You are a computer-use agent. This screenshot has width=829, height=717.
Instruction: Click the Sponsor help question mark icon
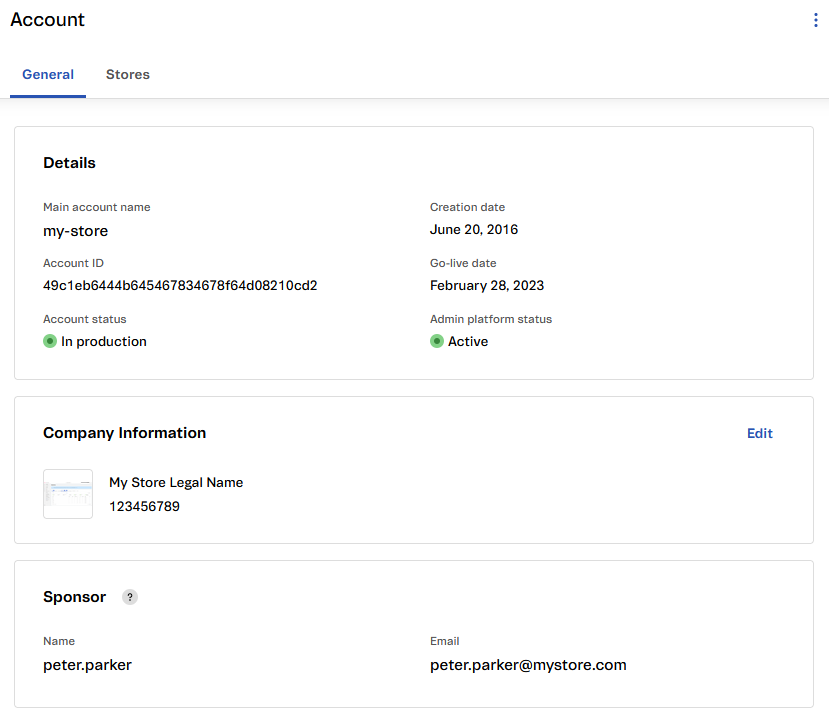click(x=130, y=597)
